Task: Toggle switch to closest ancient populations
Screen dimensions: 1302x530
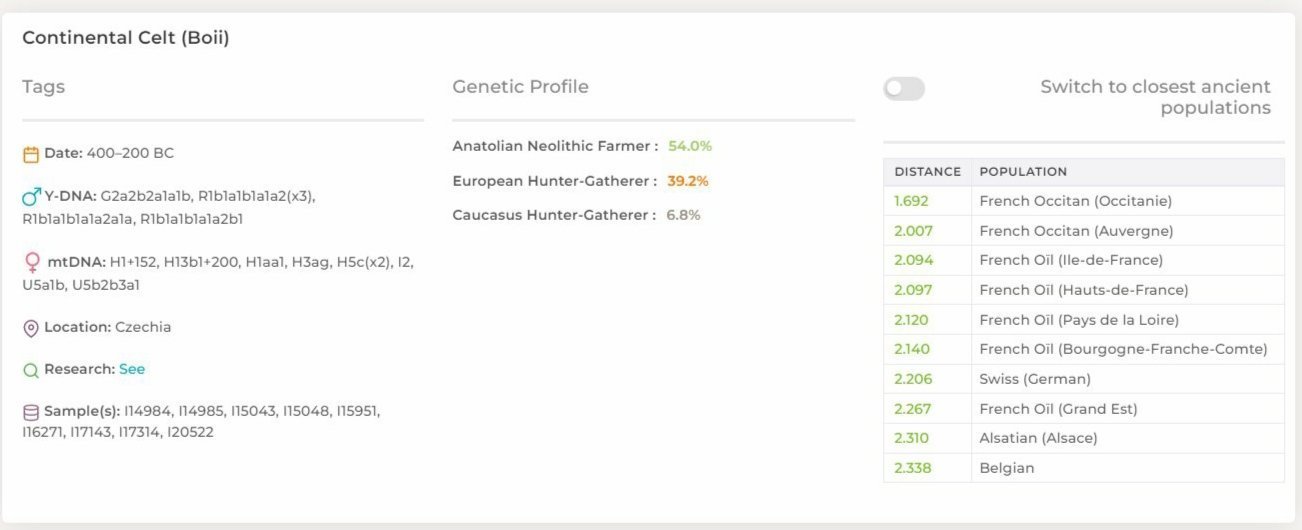Action: click(x=904, y=89)
